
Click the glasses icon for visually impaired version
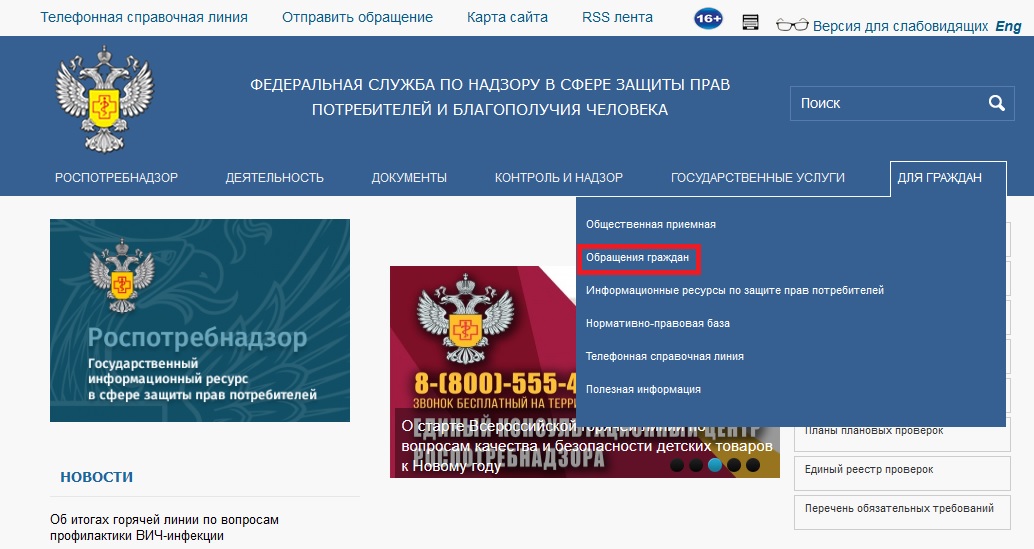792,25
